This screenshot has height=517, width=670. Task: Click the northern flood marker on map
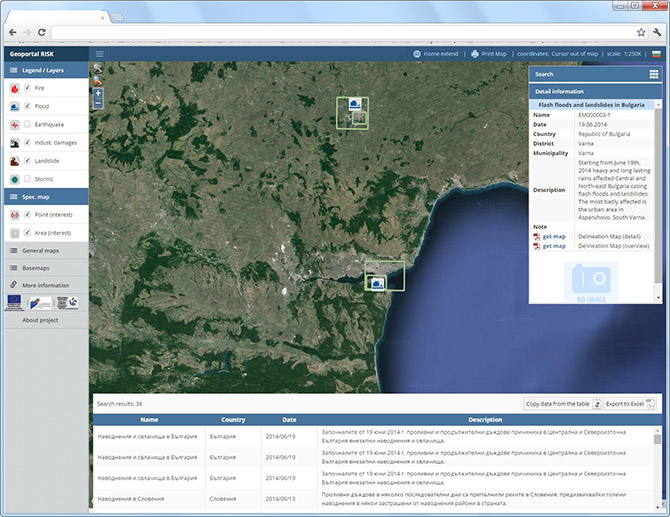coord(355,104)
